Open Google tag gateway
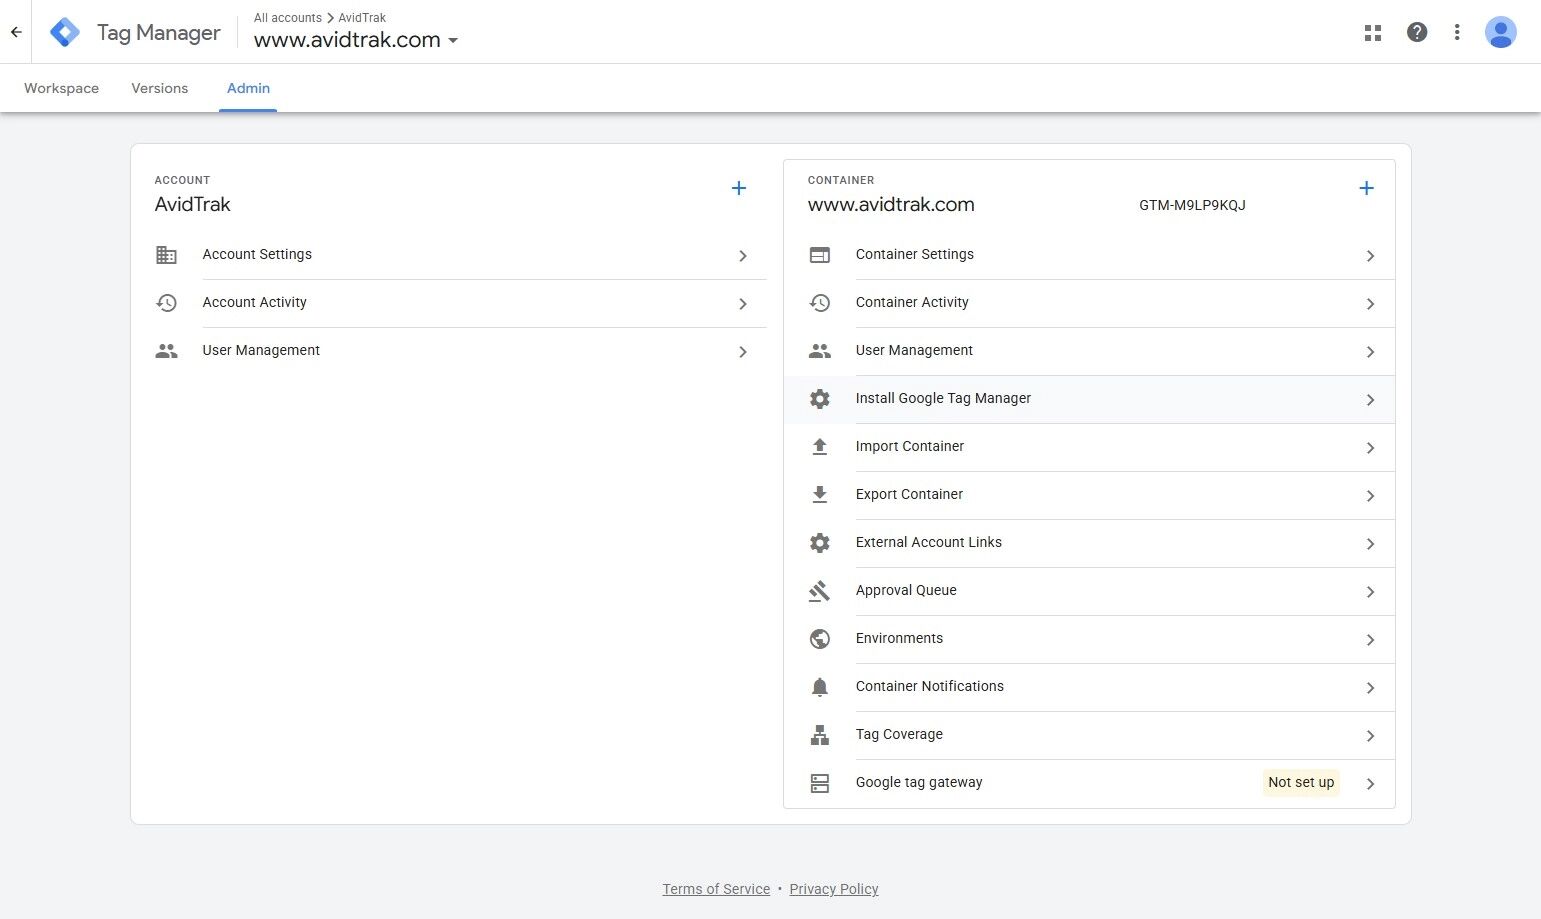 click(1089, 783)
